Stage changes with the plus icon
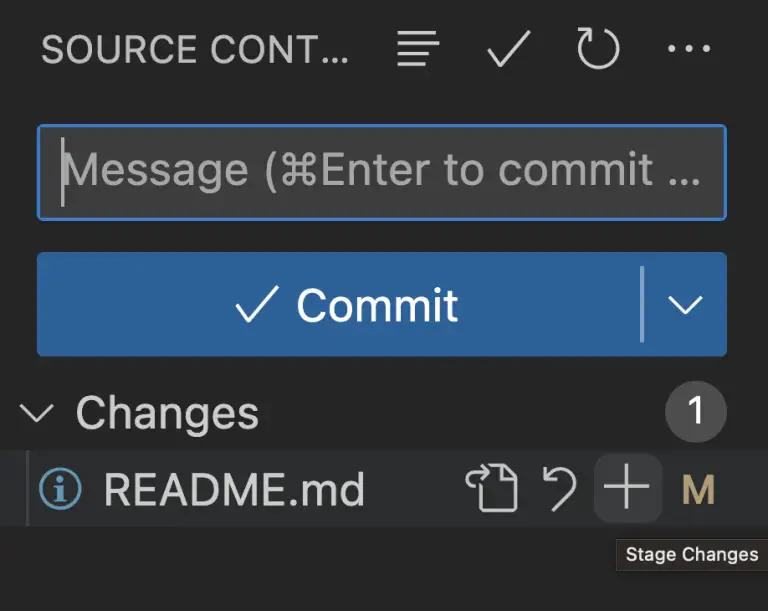 (x=627, y=488)
